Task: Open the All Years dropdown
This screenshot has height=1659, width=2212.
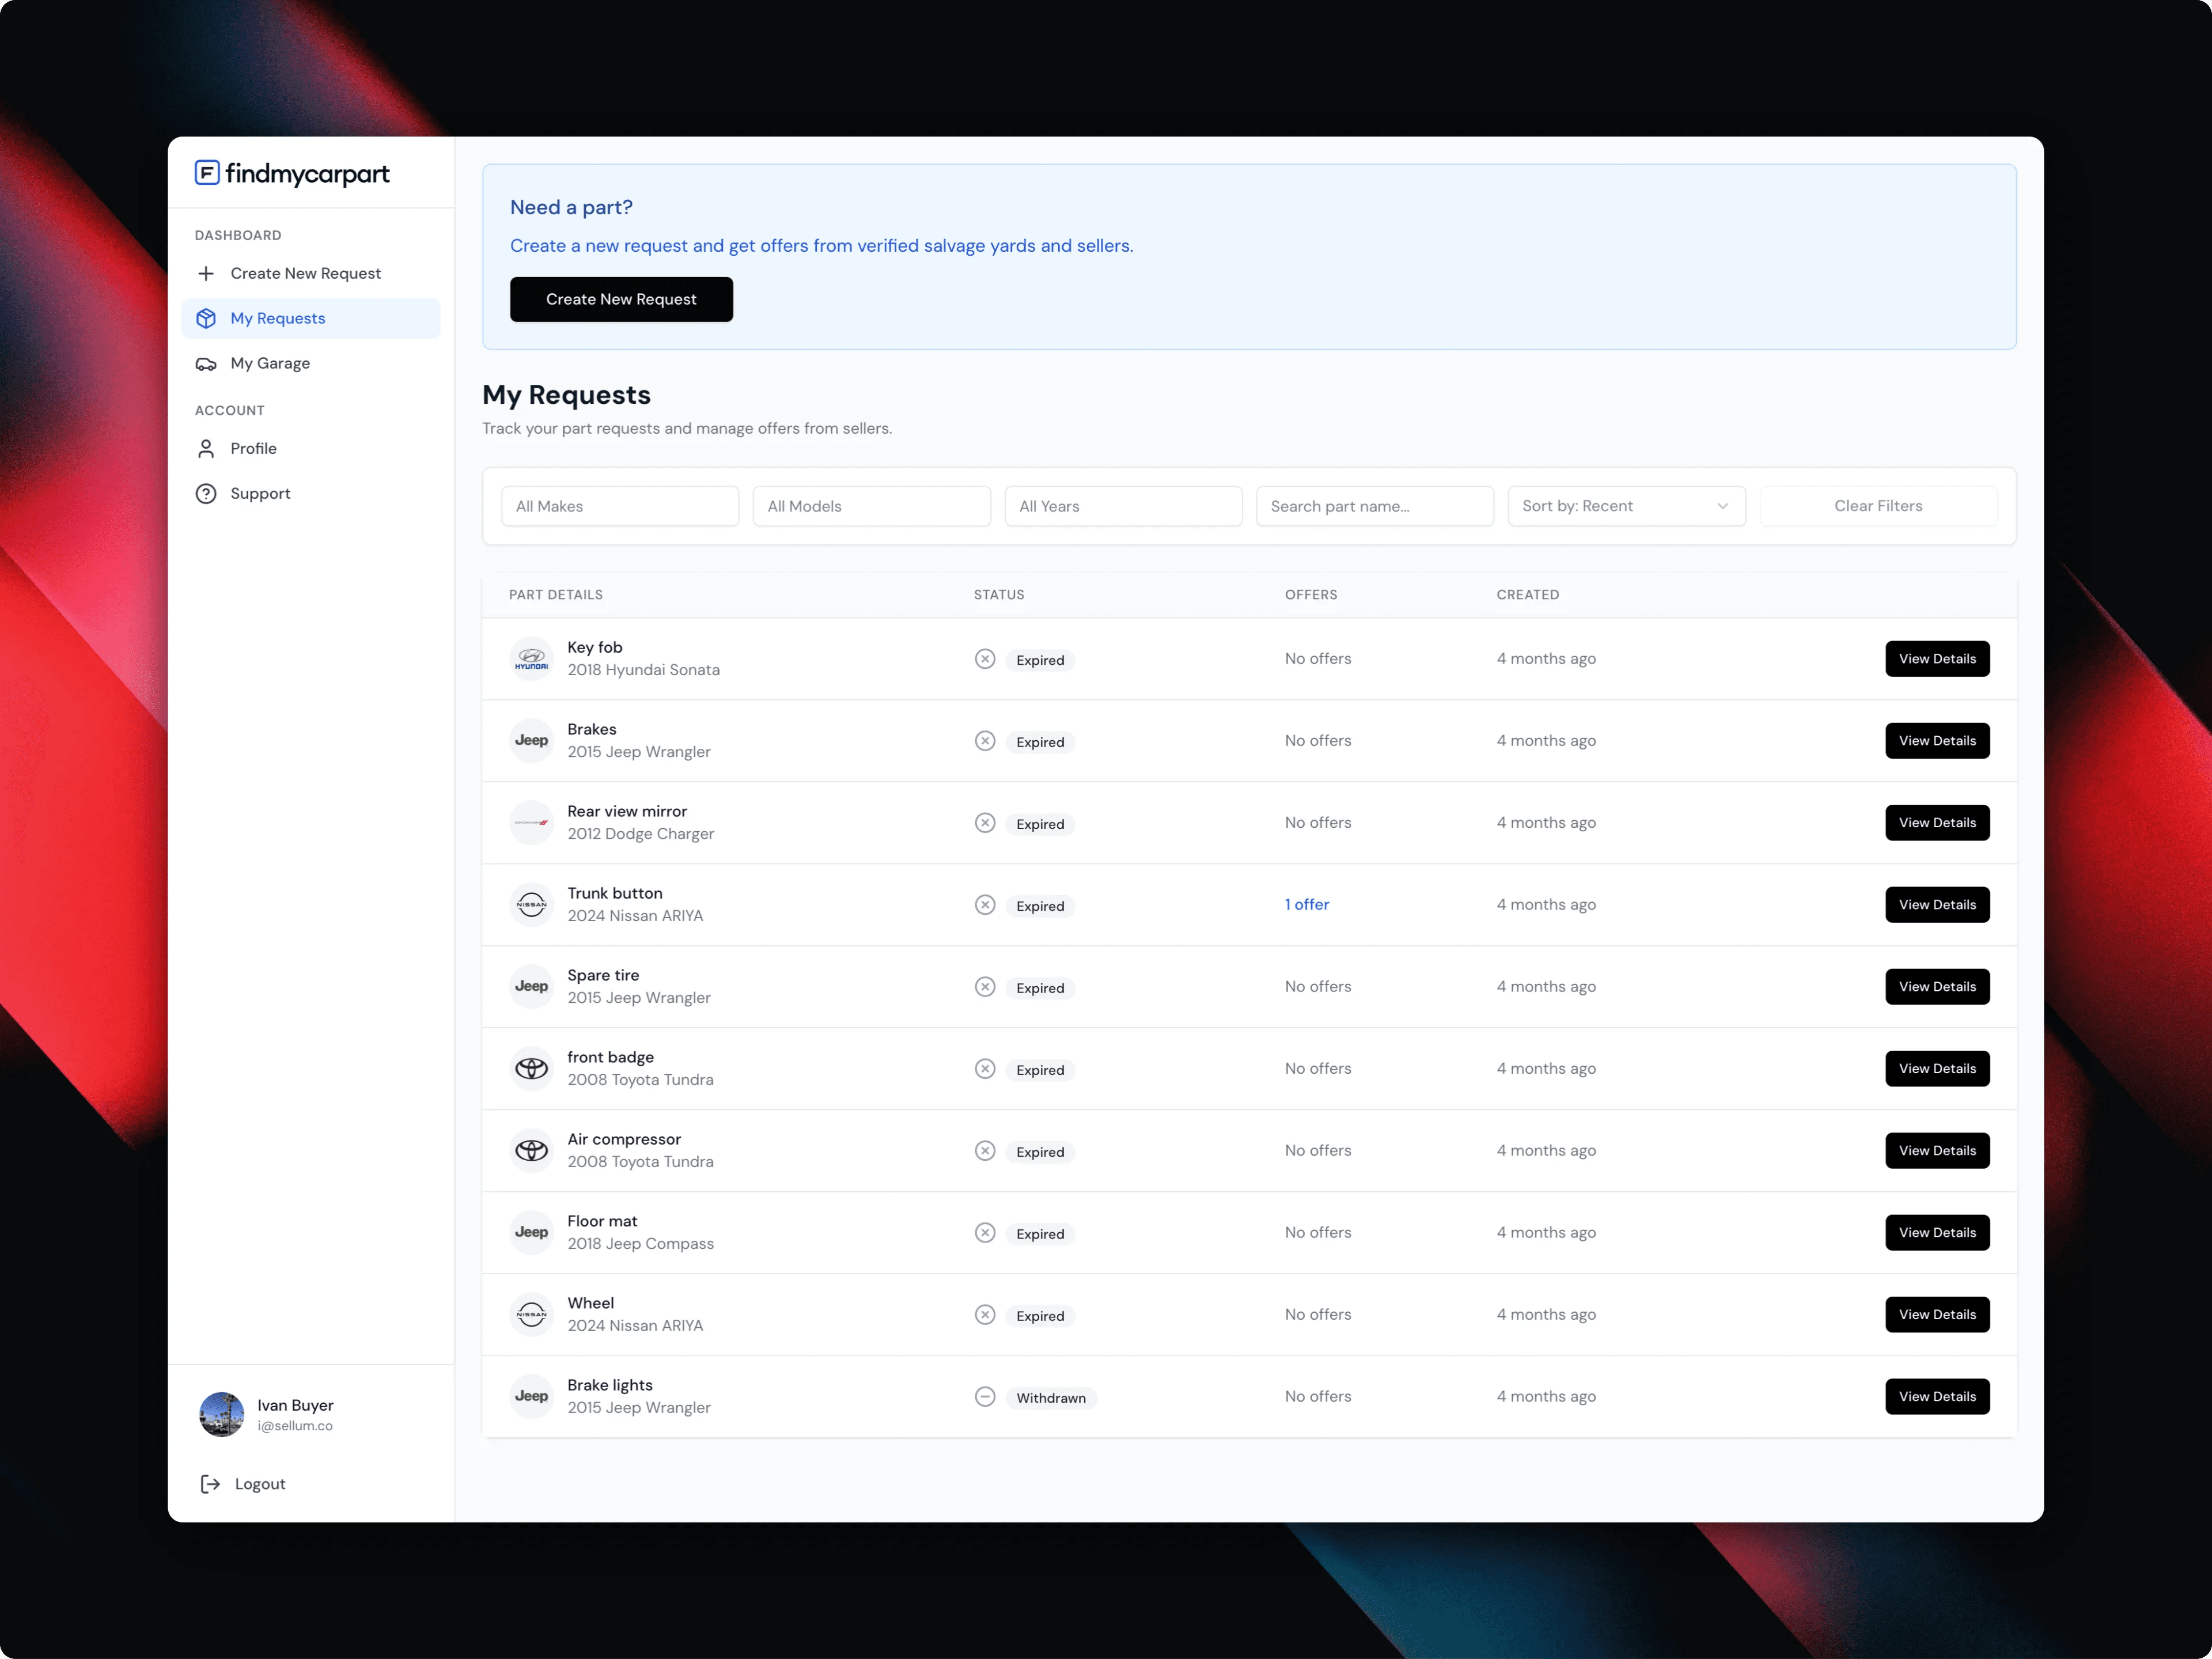Action: coord(1123,506)
